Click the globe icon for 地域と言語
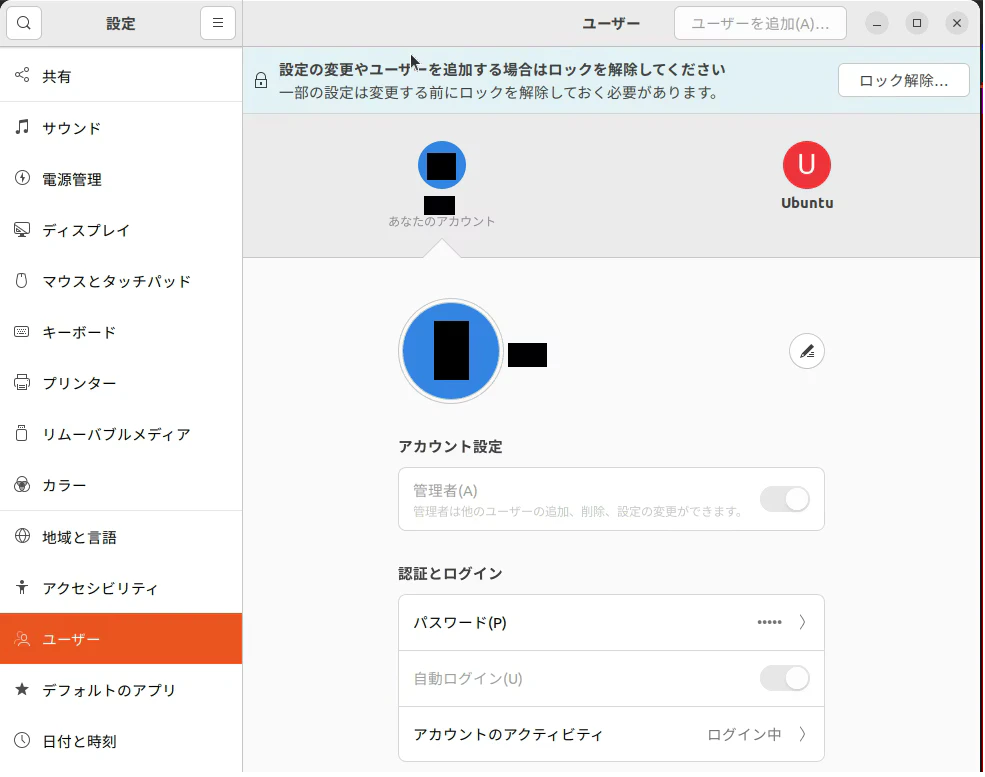 [x=22, y=536]
